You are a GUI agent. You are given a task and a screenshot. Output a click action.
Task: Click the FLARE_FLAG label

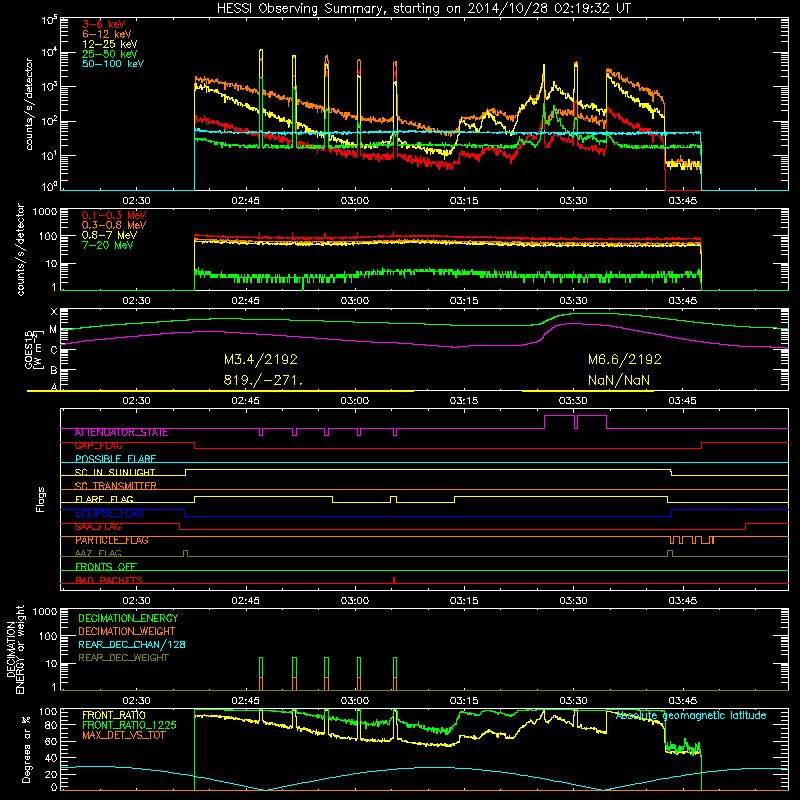click(104, 499)
